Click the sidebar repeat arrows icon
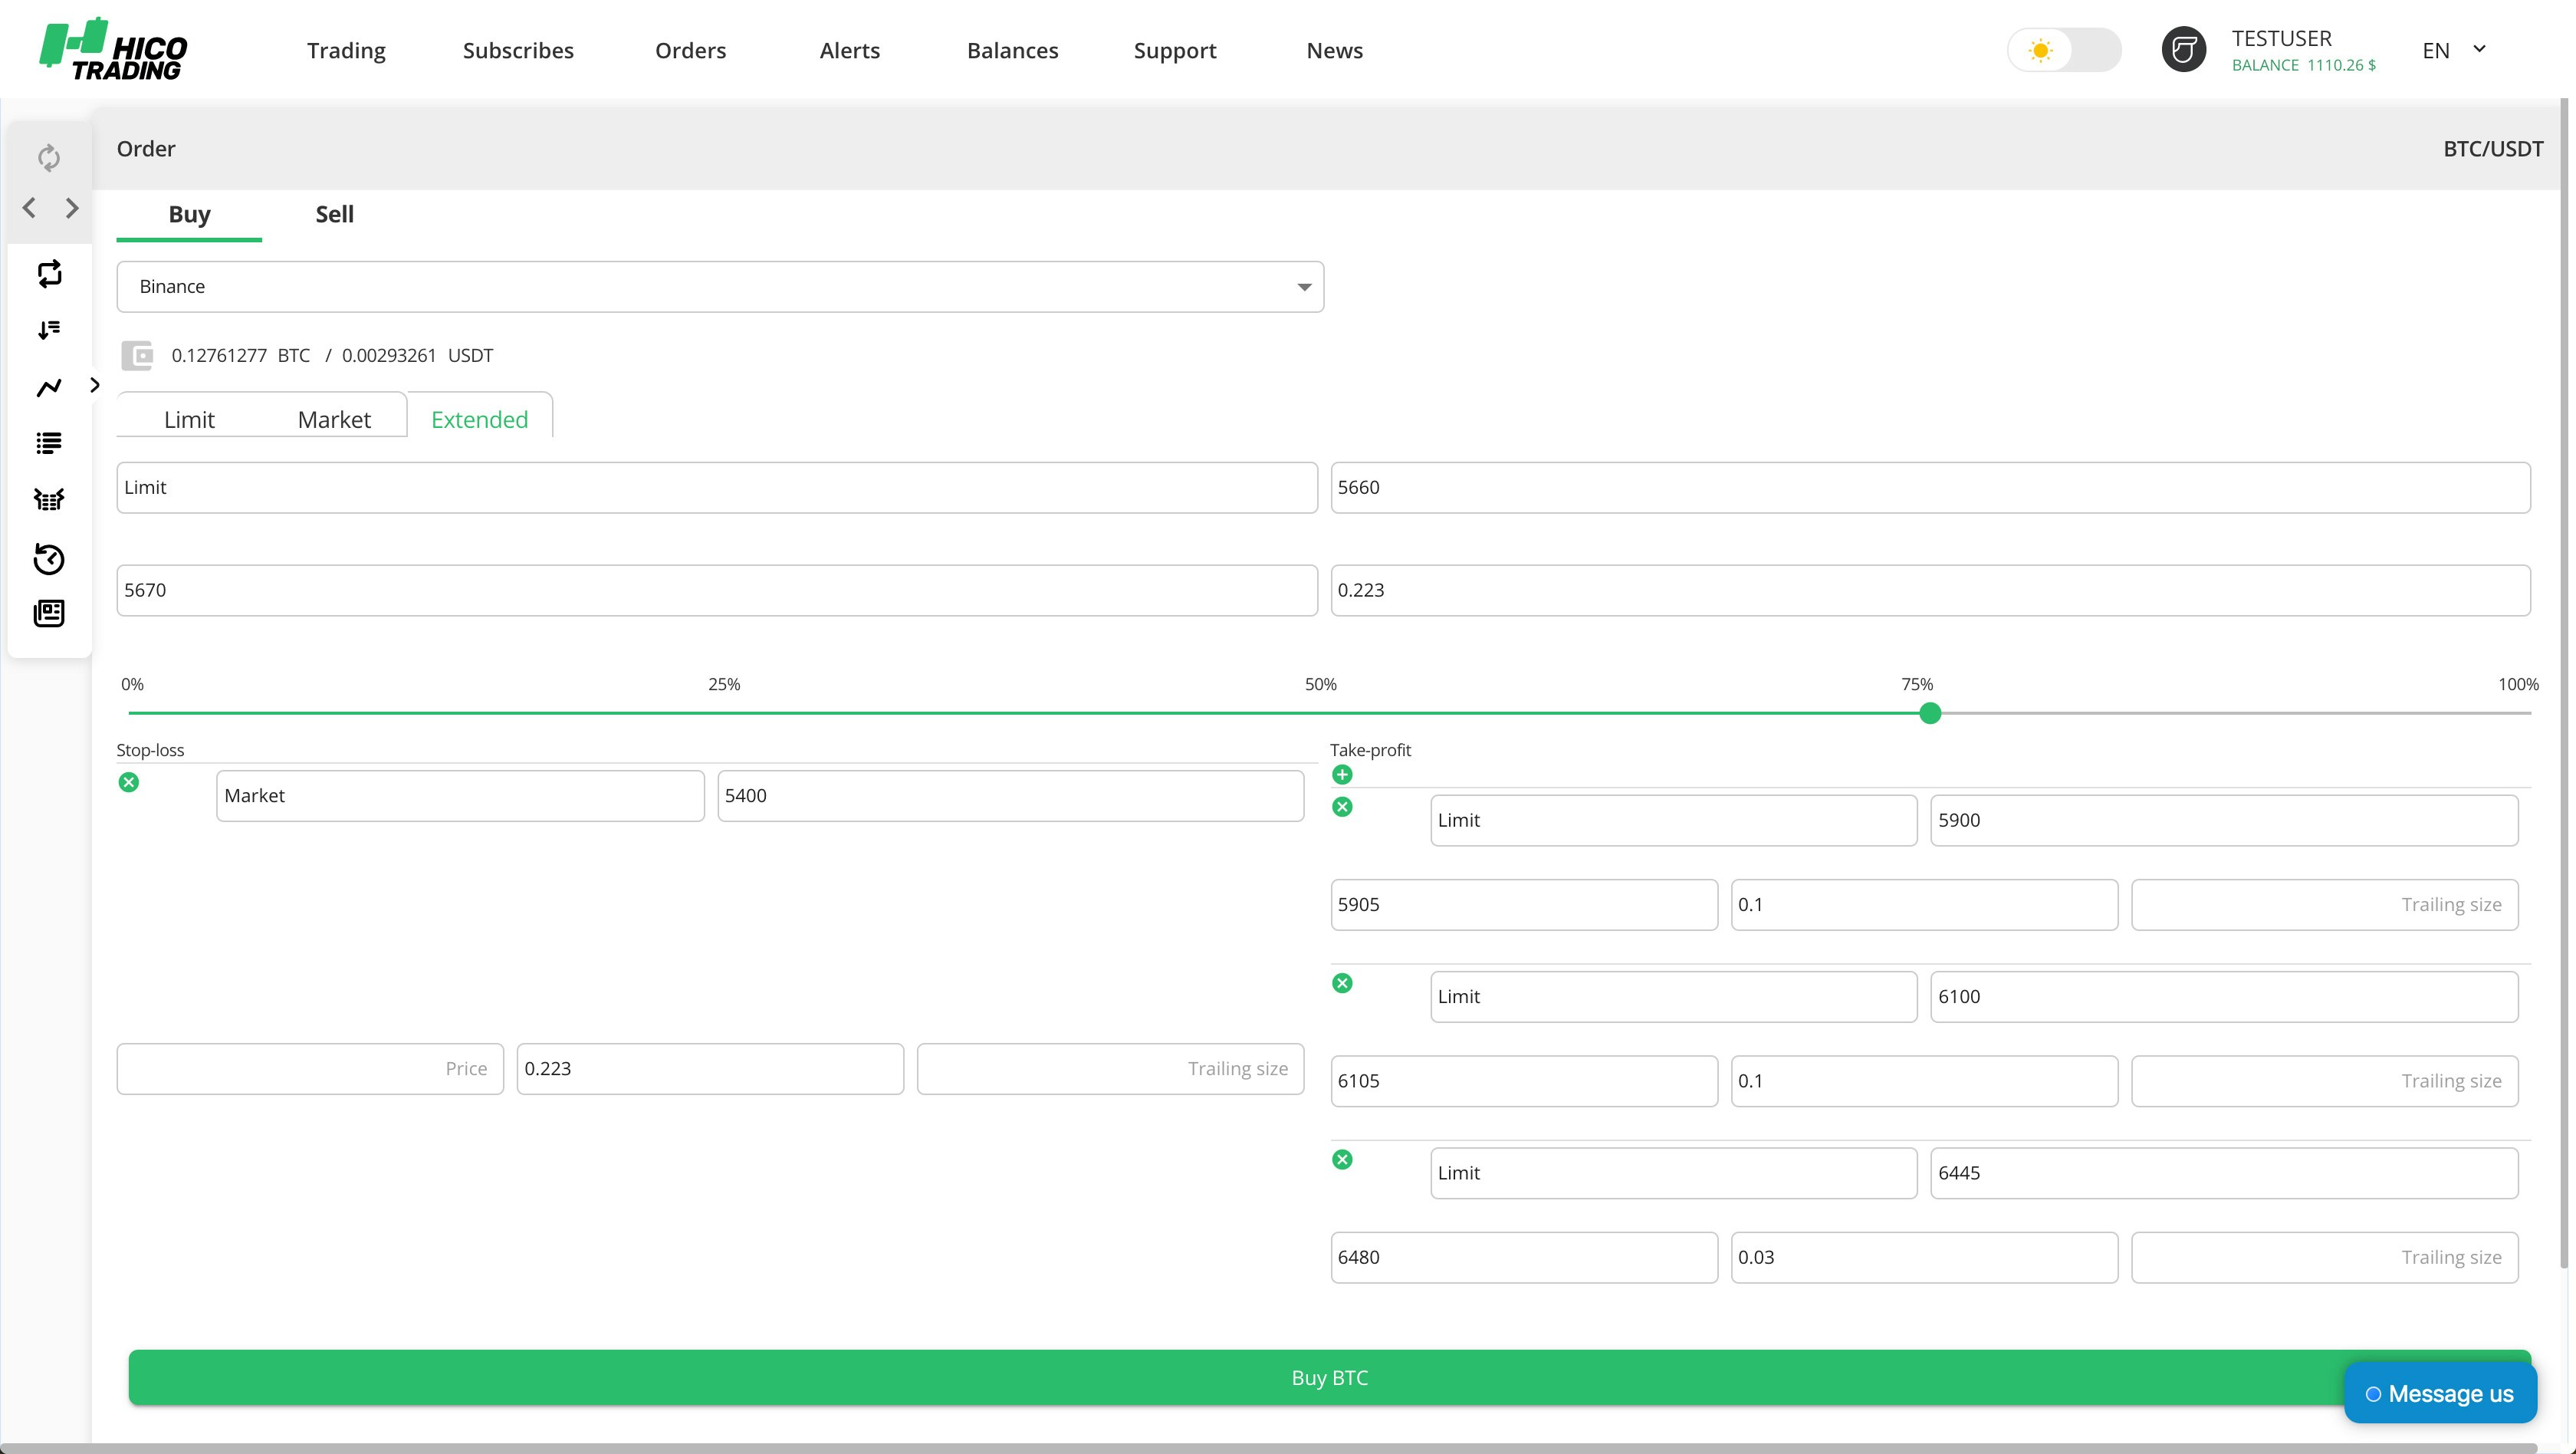The width and height of the screenshot is (2576, 1454). coord(49,274)
